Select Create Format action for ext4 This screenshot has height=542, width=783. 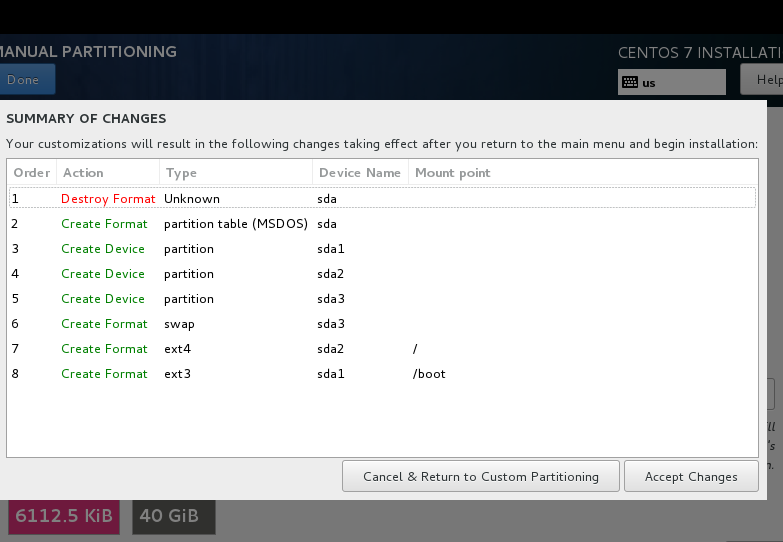[104, 349]
